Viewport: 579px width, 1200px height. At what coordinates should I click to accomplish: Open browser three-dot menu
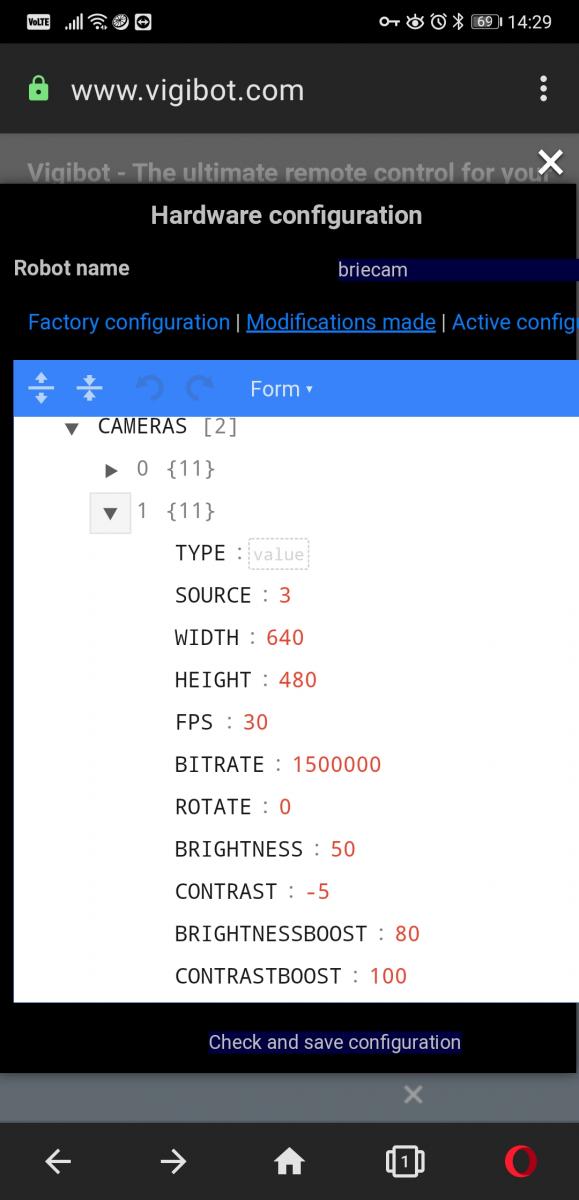click(543, 89)
